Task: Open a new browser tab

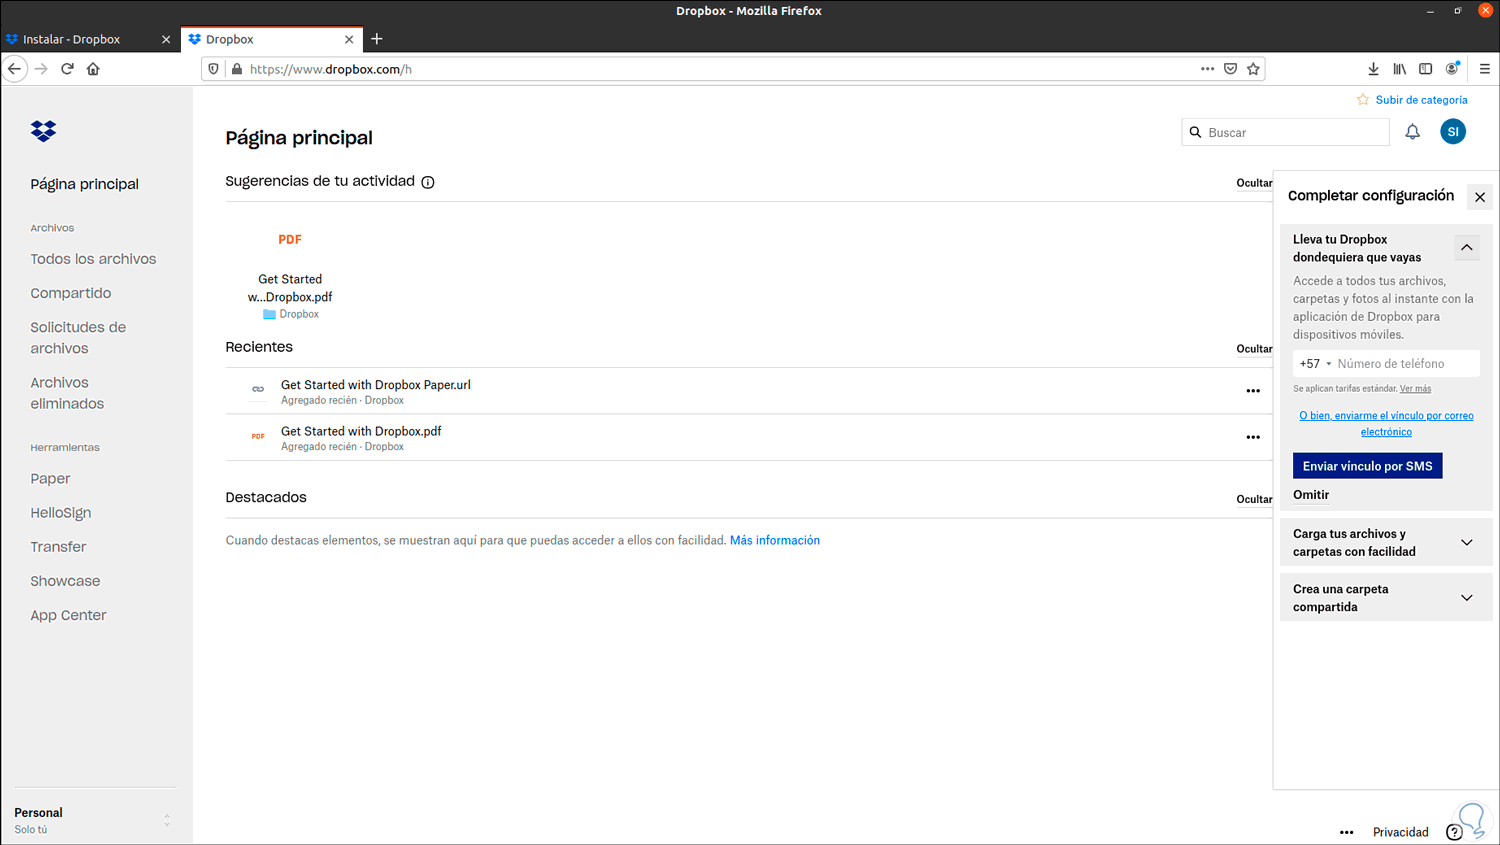Action: coord(377,39)
